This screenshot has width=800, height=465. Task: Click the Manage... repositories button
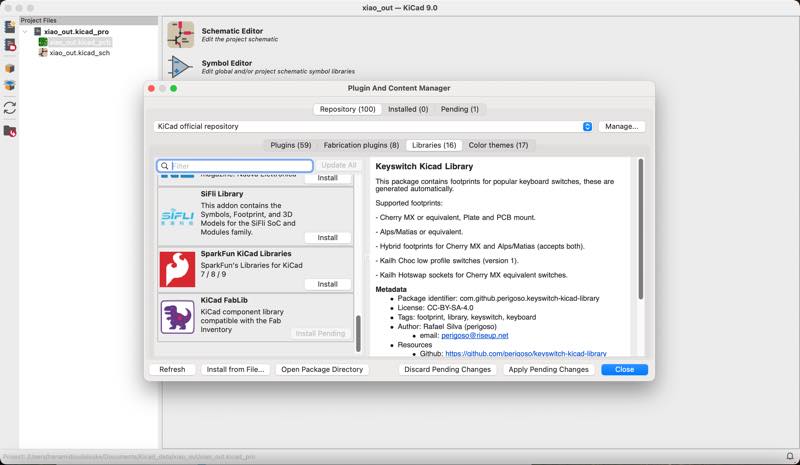tap(621, 127)
